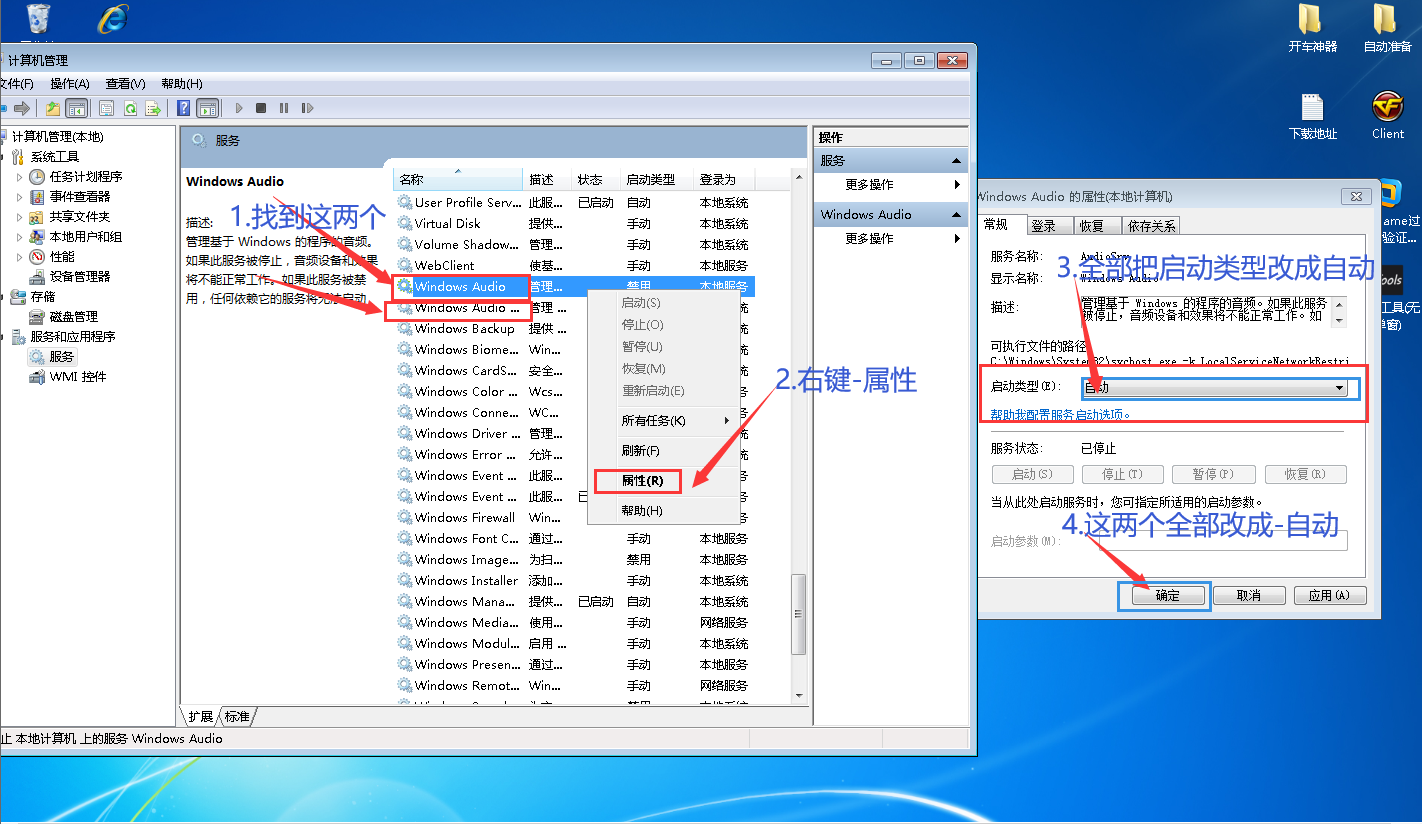
Task: Click the 本地用户和组 tree icon
Action: point(37,236)
